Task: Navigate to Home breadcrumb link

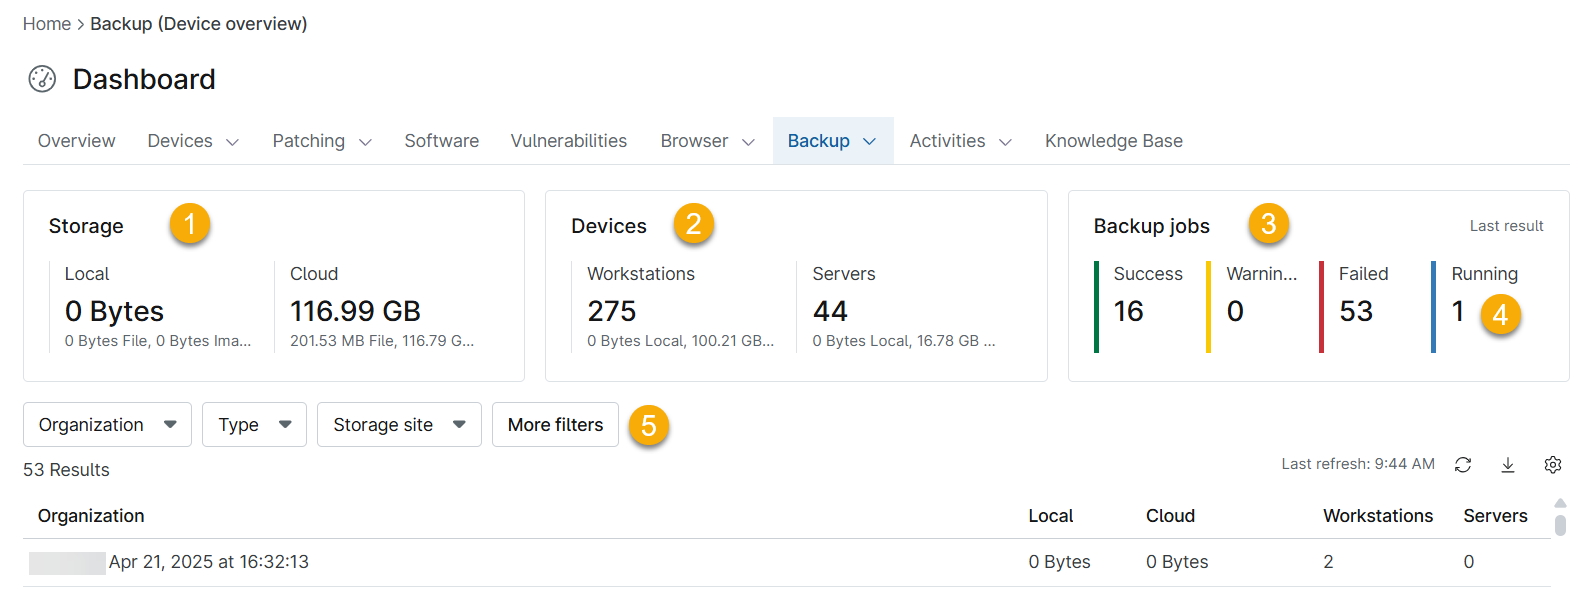Action: 47,24
